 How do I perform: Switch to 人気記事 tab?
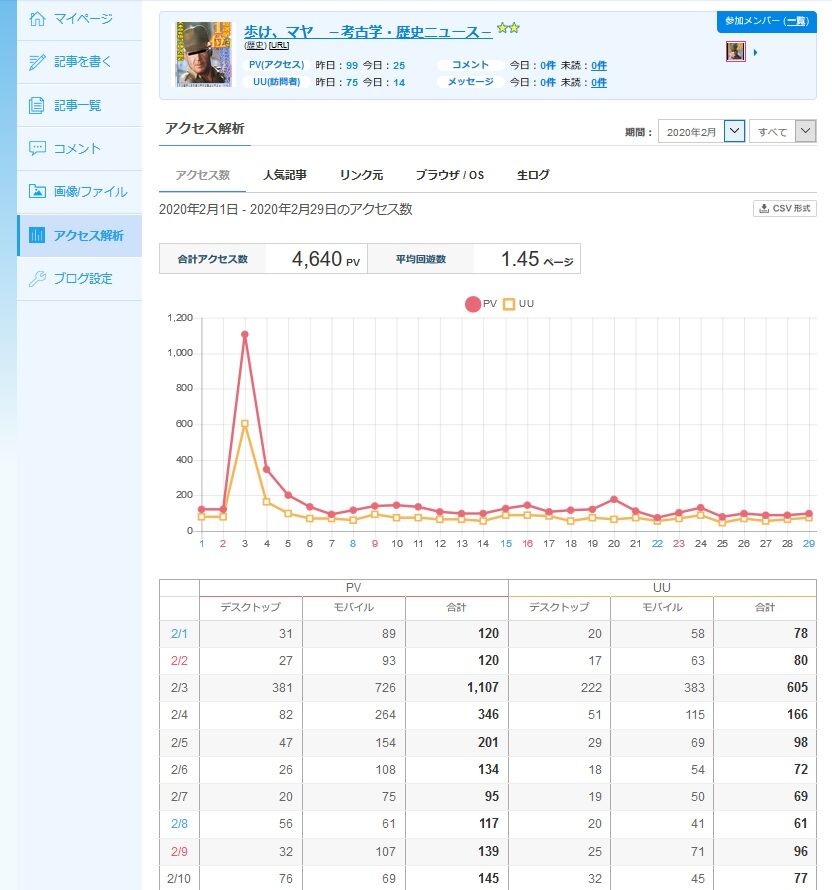pos(285,175)
